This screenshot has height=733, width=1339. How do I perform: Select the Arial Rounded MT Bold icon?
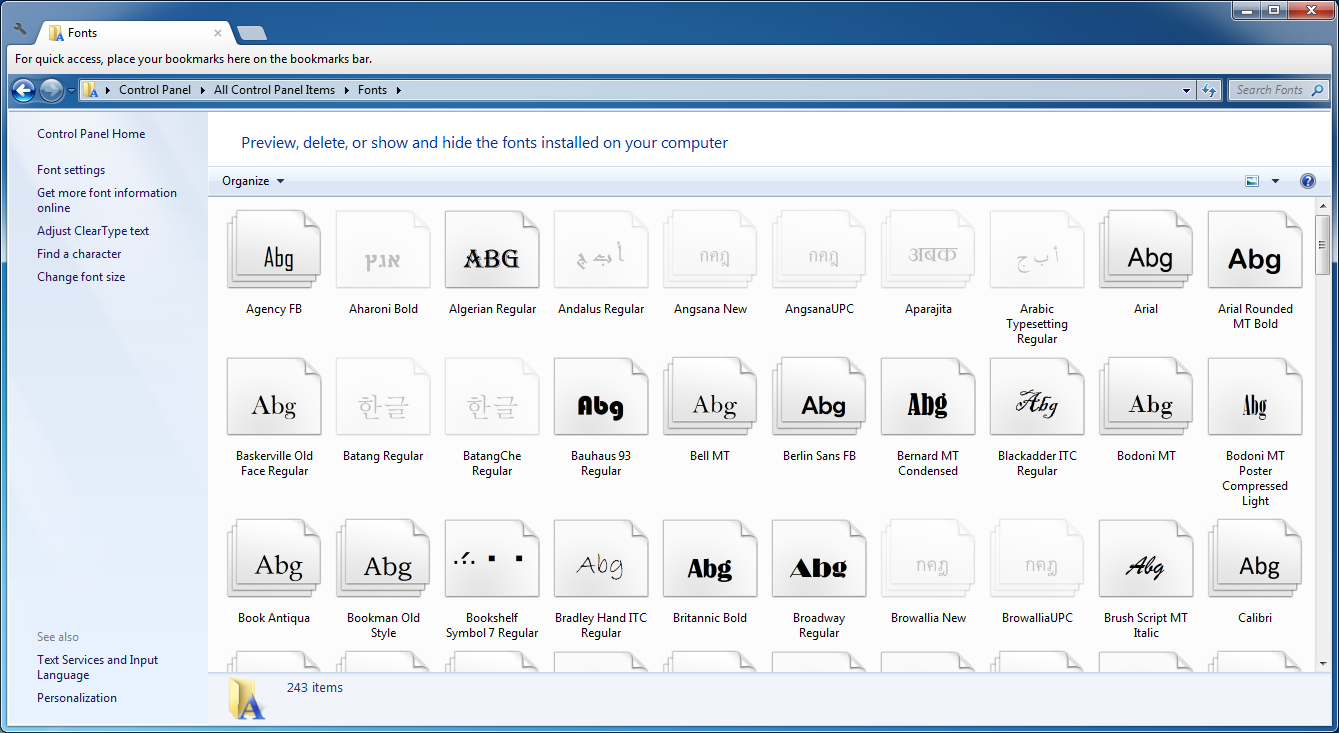click(x=1255, y=251)
